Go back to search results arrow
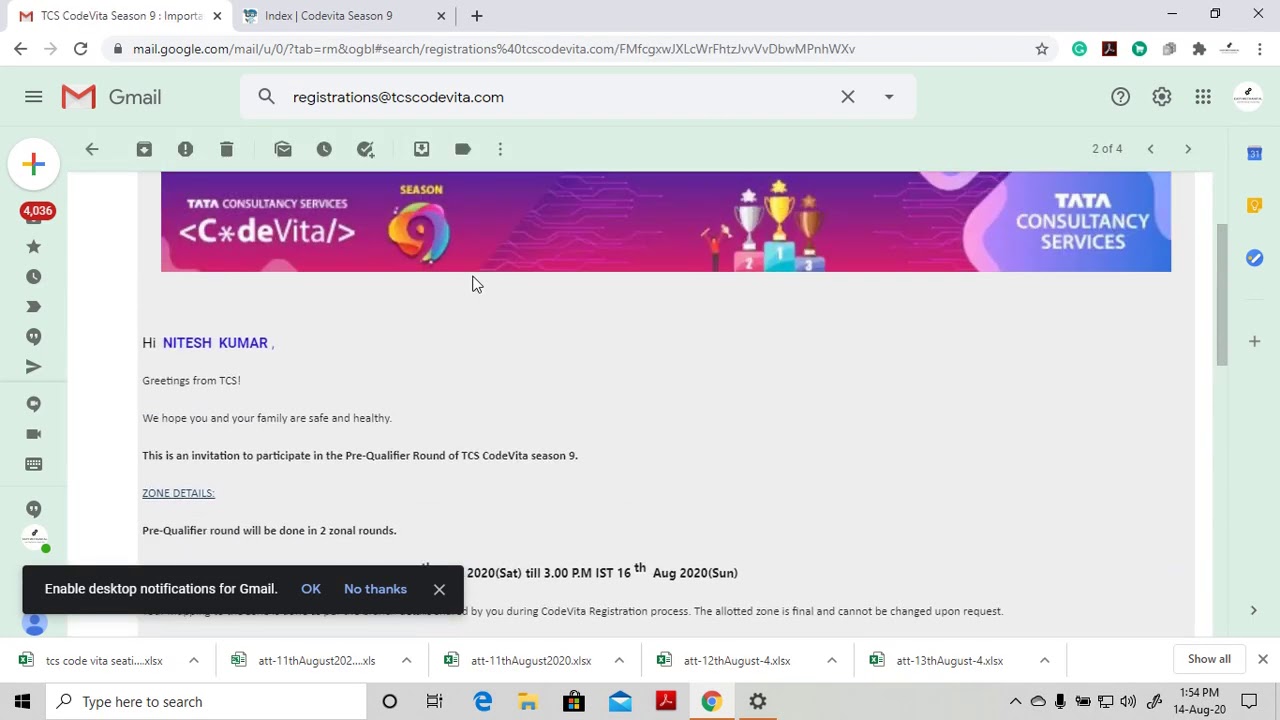Image resolution: width=1280 pixels, height=720 pixels. 92,149
